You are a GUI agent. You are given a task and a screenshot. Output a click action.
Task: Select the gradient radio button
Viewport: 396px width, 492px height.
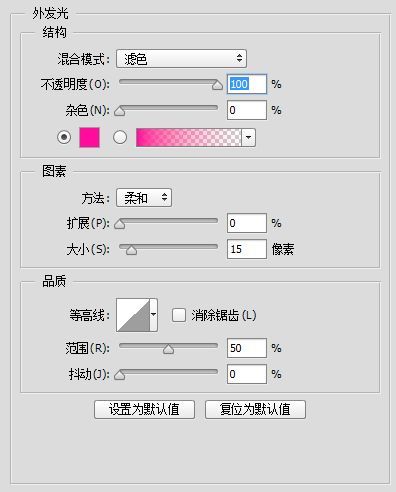pos(120,137)
